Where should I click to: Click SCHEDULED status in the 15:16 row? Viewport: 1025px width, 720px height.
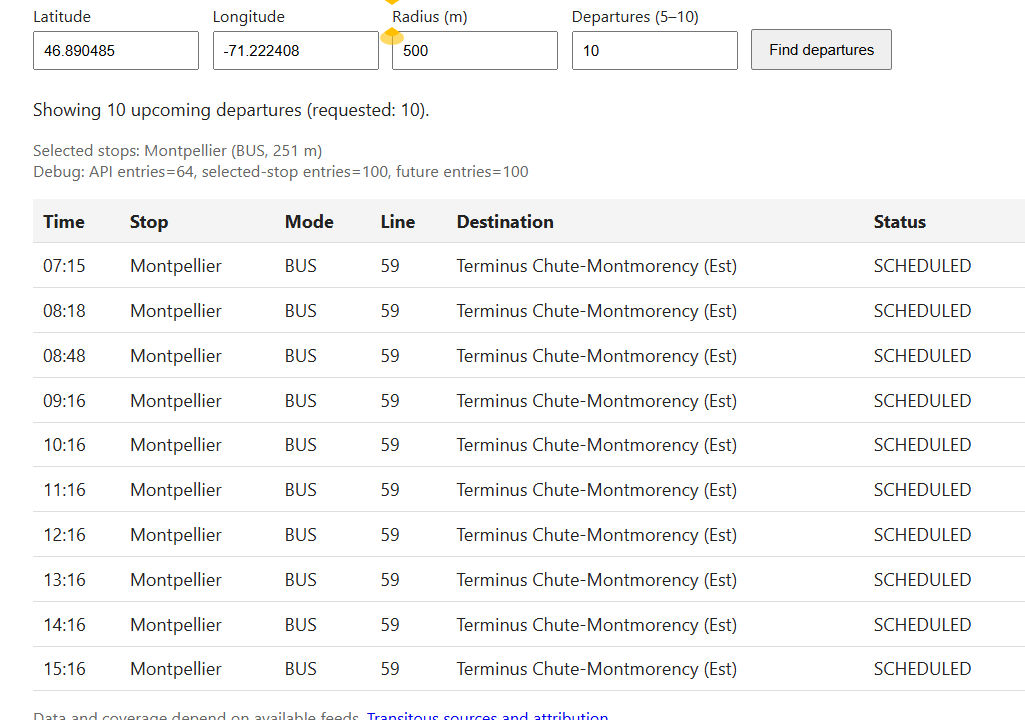tap(922, 669)
